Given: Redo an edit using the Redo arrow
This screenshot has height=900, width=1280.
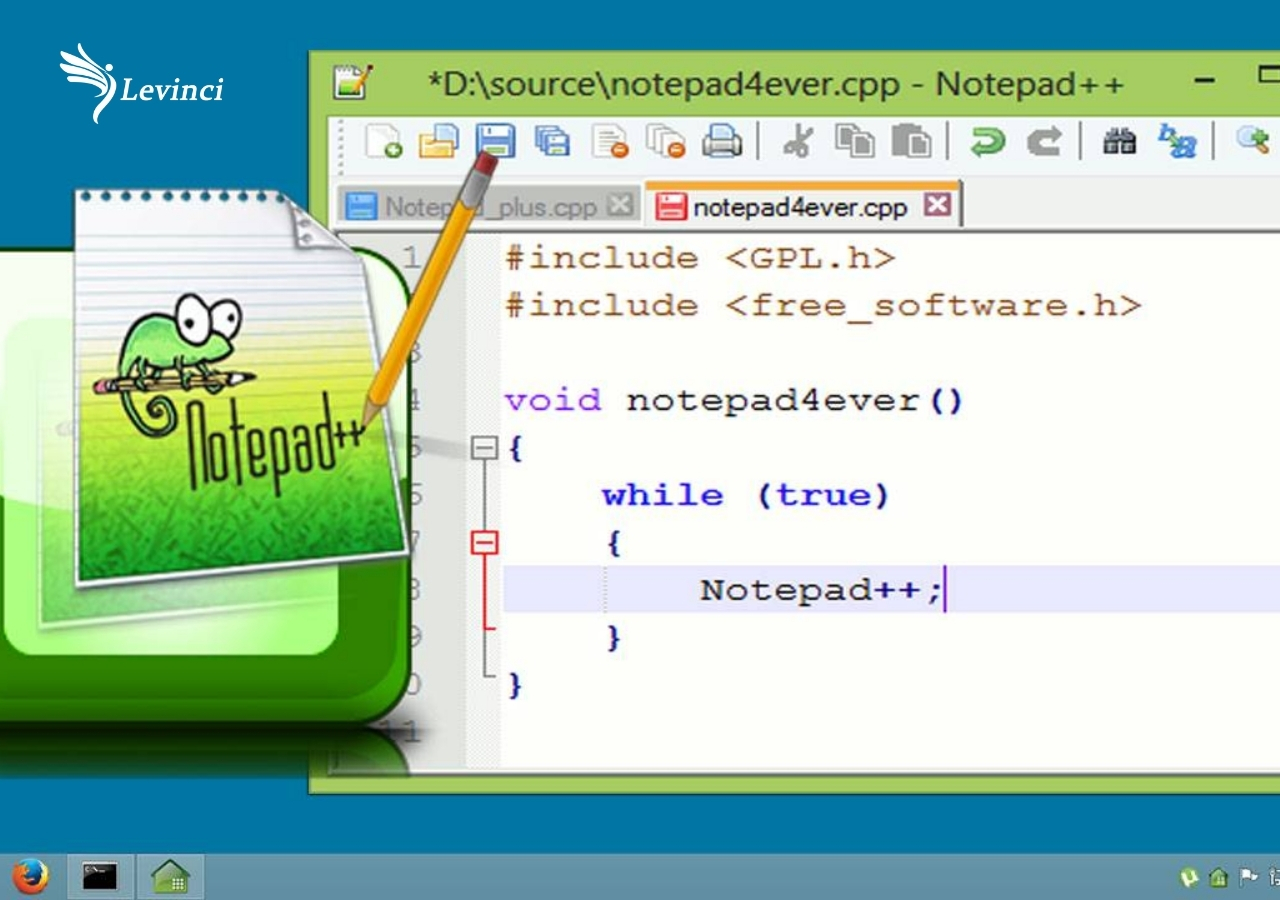Looking at the screenshot, I should point(1044,140).
